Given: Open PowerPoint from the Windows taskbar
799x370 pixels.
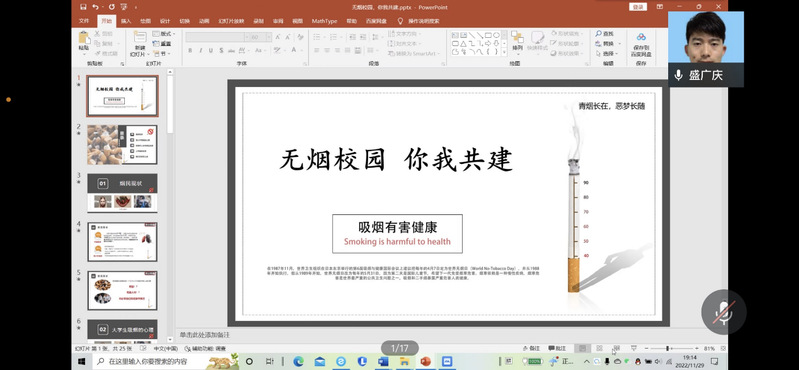Looking at the screenshot, I should pyautogui.click(x=425, y=361).
